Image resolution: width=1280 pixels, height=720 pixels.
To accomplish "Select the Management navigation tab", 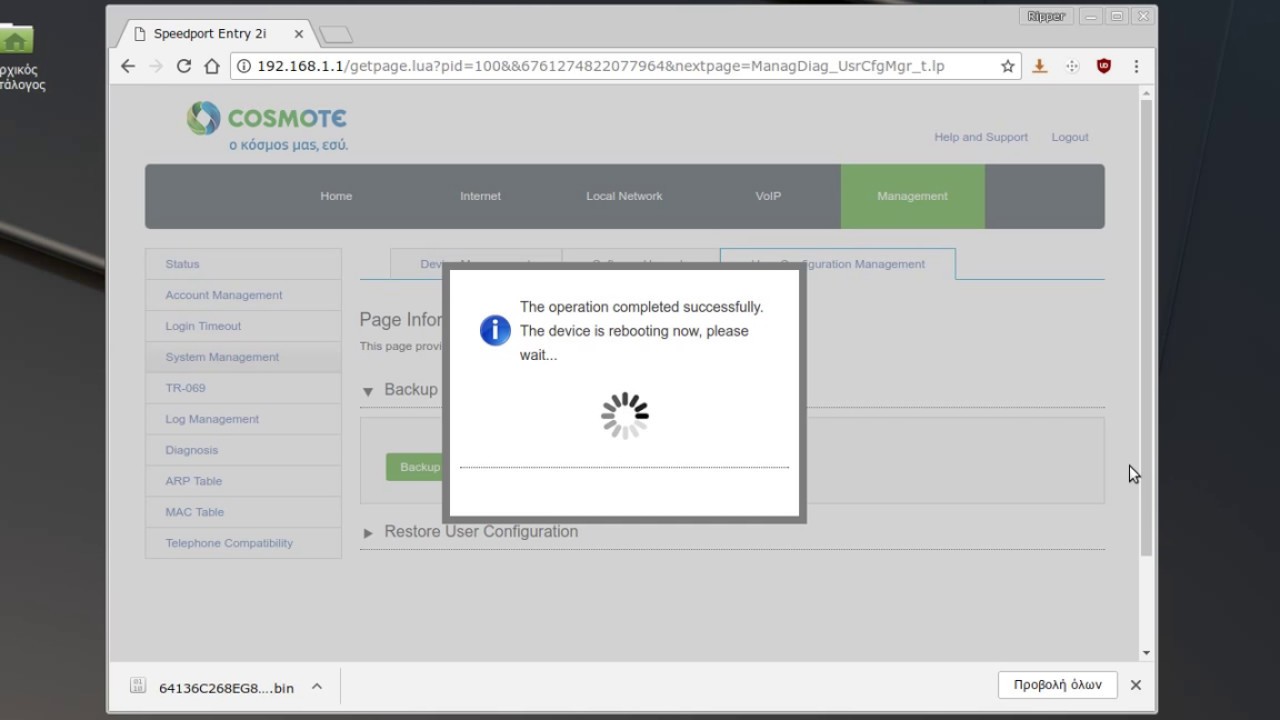I will [x=912, y=196].
